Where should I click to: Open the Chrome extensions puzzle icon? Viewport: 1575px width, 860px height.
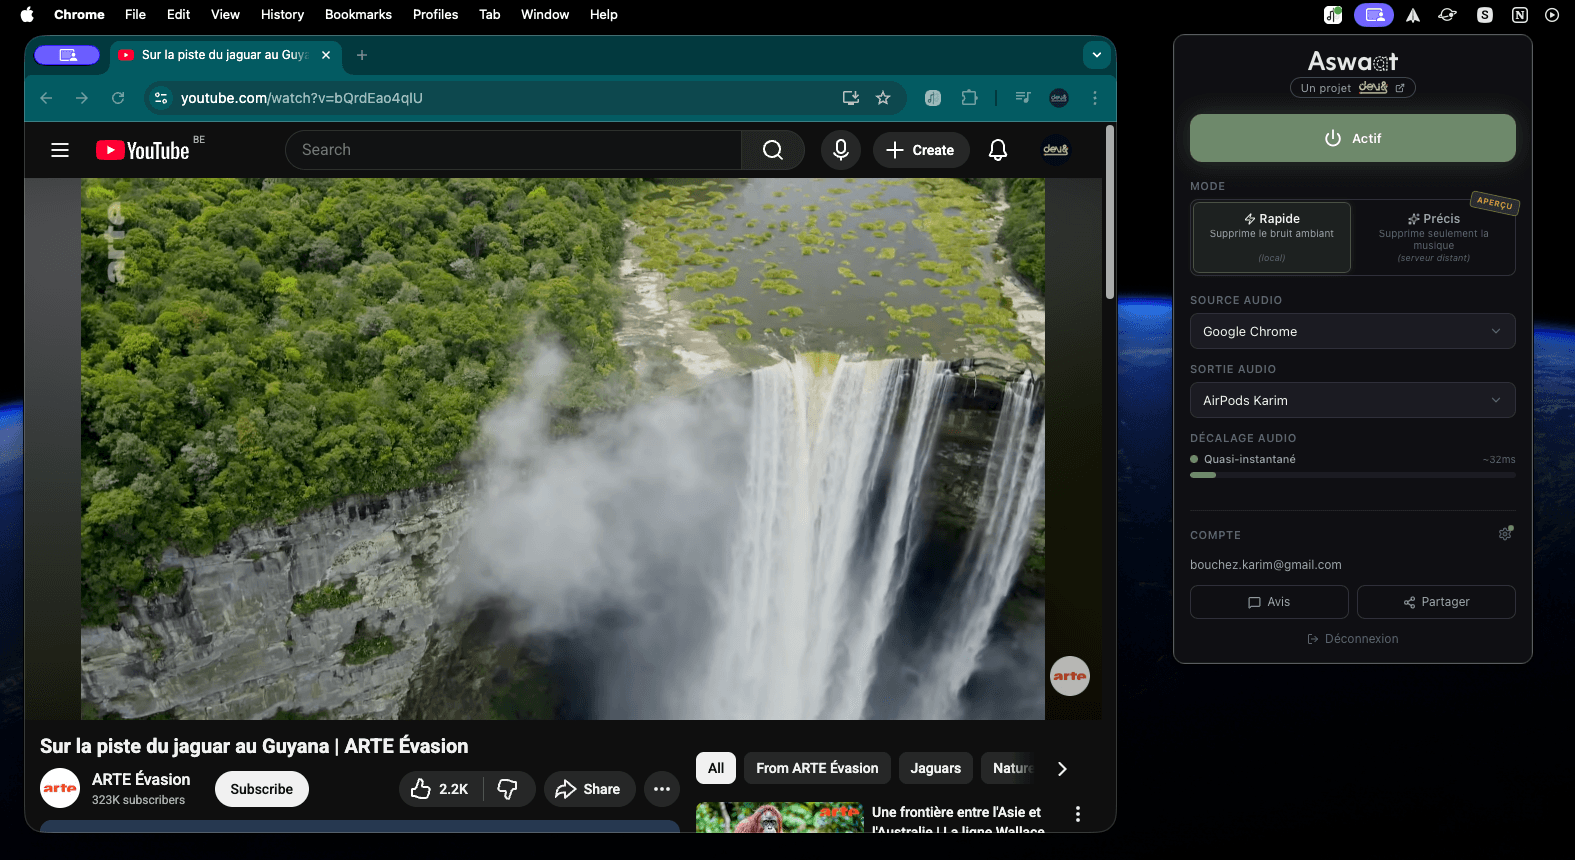969,98
